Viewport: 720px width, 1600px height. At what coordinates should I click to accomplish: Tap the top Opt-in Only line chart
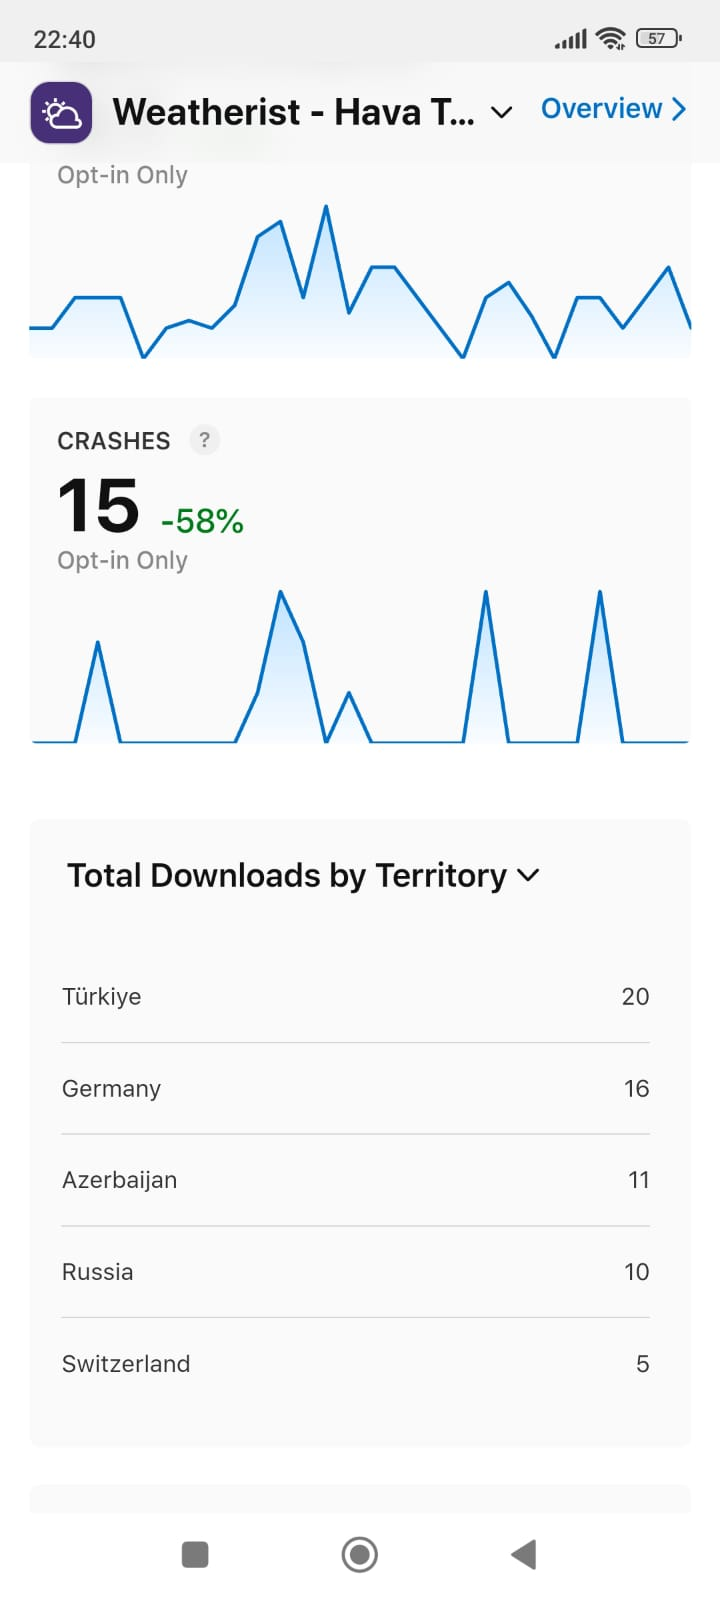[x=360, y=281]
